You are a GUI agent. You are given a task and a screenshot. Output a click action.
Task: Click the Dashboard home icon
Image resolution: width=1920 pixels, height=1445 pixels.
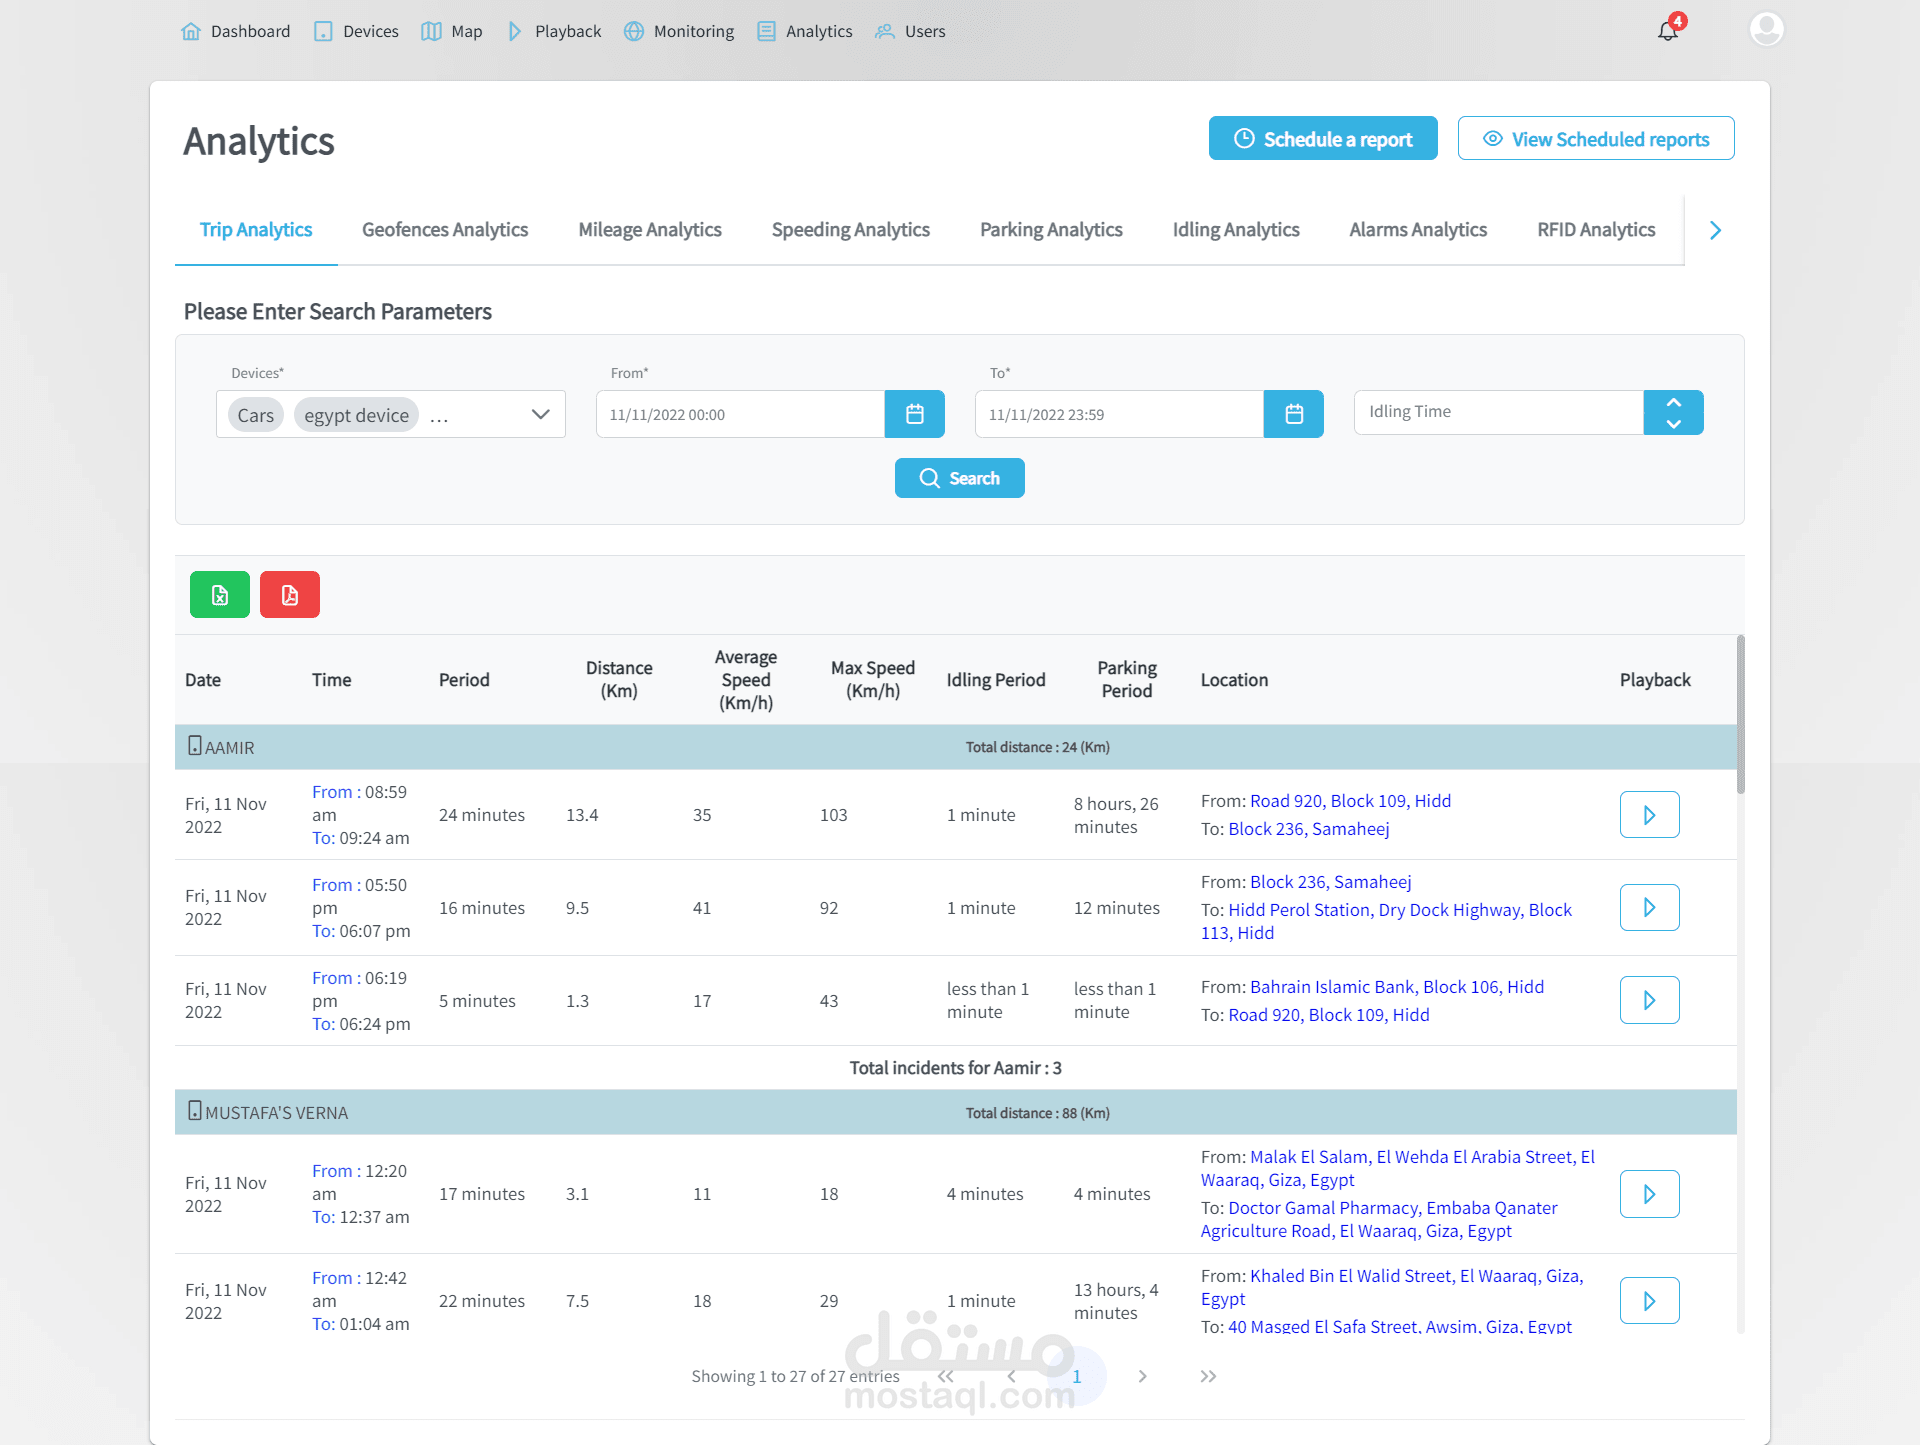pyautogui.click(x=191, y=31)
